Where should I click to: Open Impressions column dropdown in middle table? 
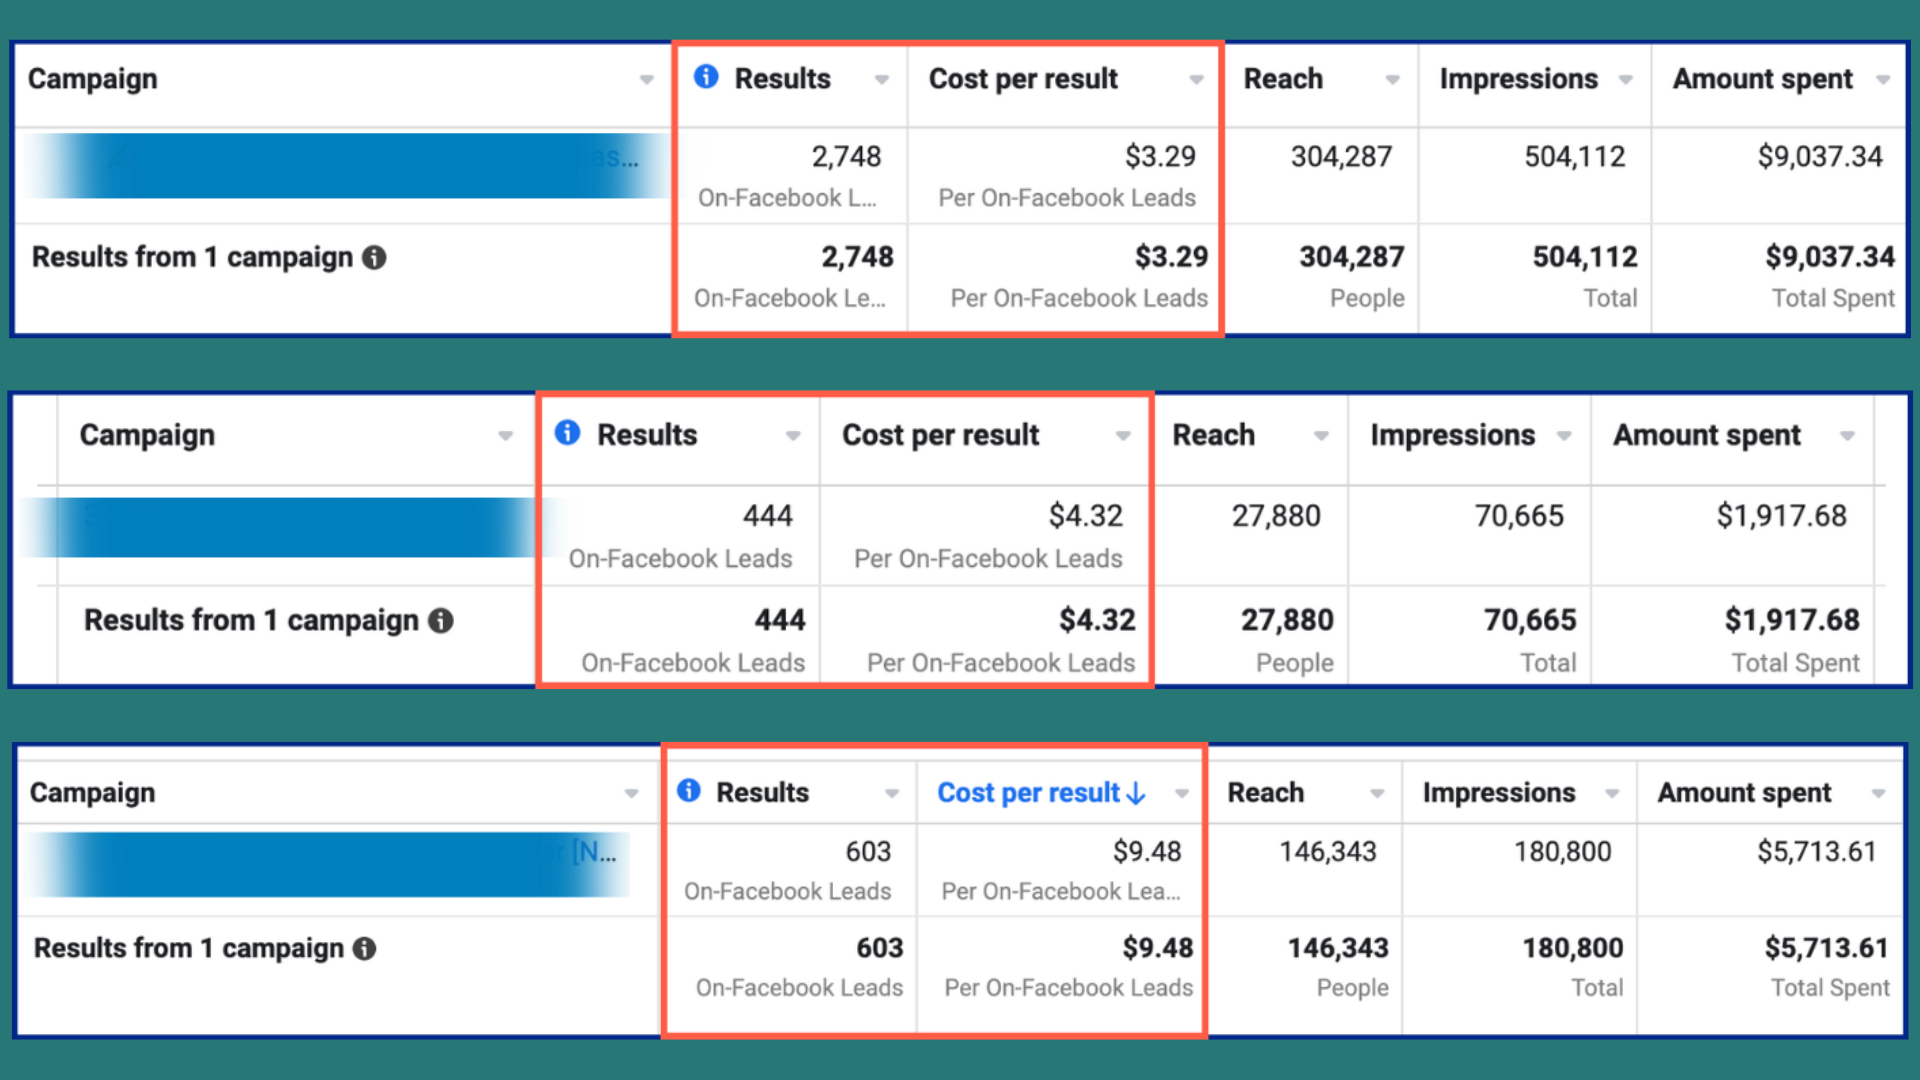click(x=1564, y=436)
